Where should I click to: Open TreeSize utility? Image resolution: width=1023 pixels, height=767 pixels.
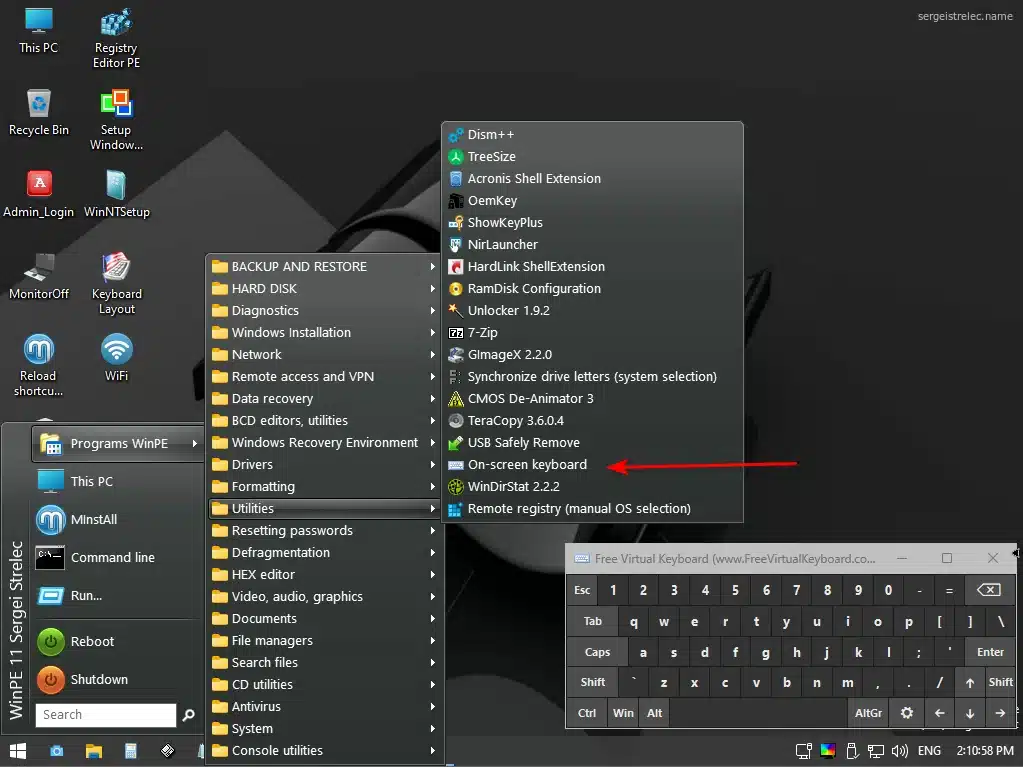[592, 157]
